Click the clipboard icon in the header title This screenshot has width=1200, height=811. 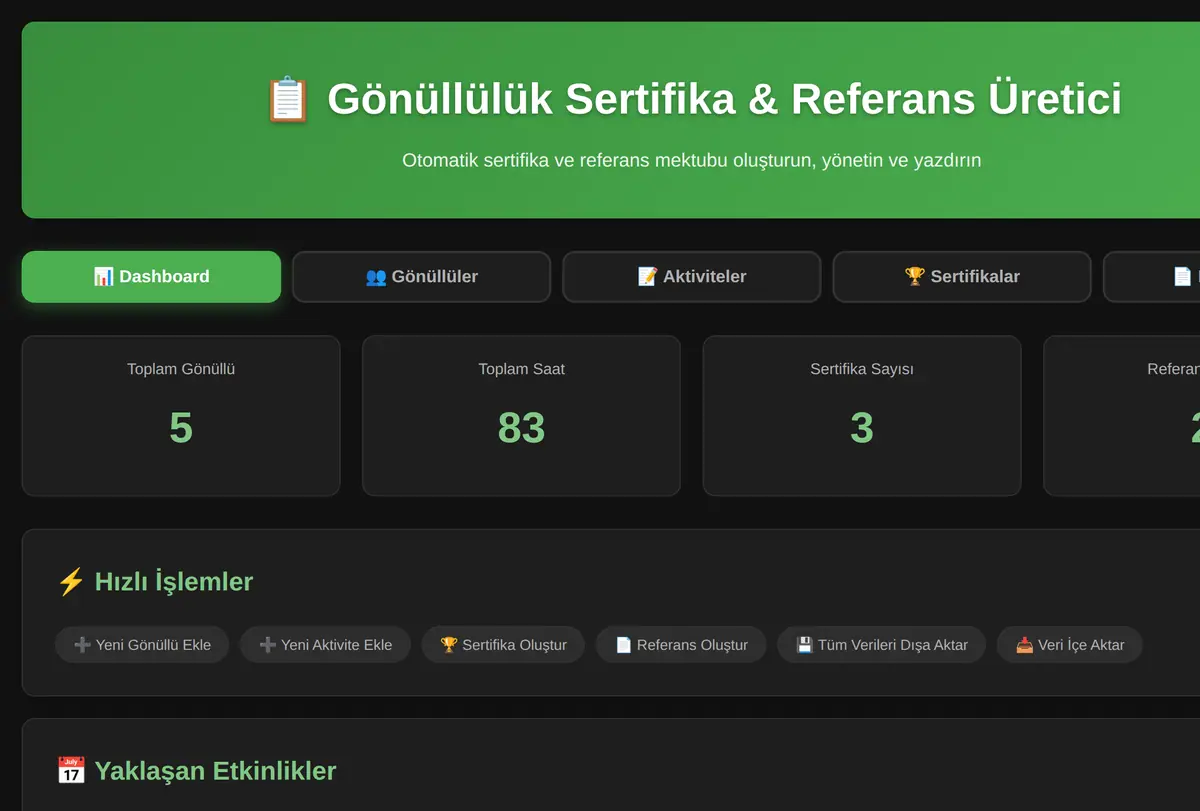pos(287,99)
